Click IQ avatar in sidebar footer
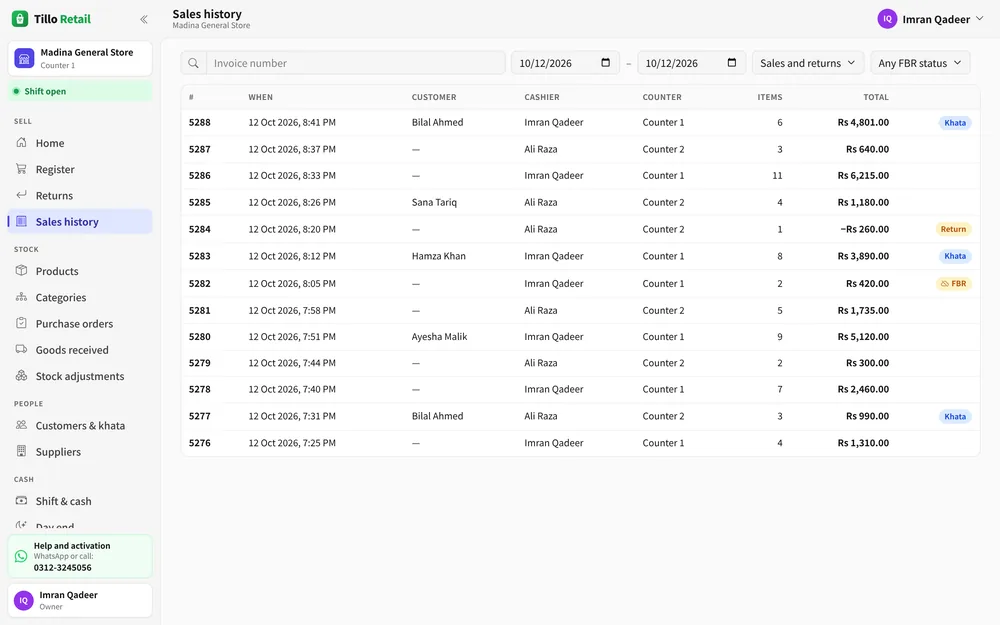The height and width of the screenshot is (625, 1000). pos(24,600)
